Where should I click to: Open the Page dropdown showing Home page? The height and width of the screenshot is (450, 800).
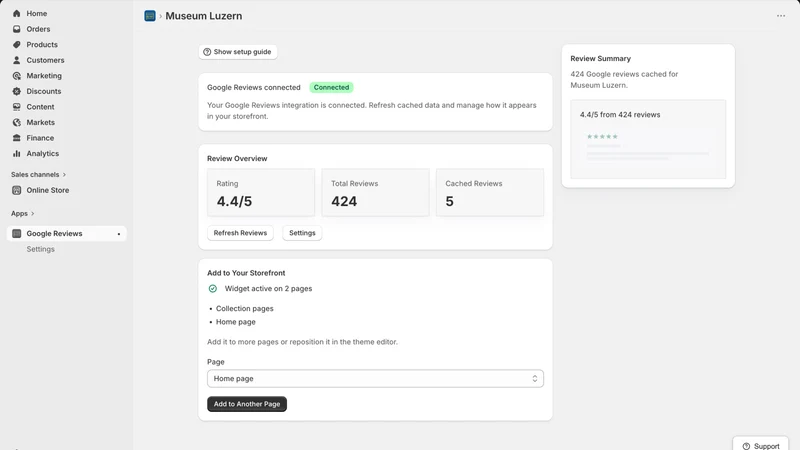tap(375, 379)
